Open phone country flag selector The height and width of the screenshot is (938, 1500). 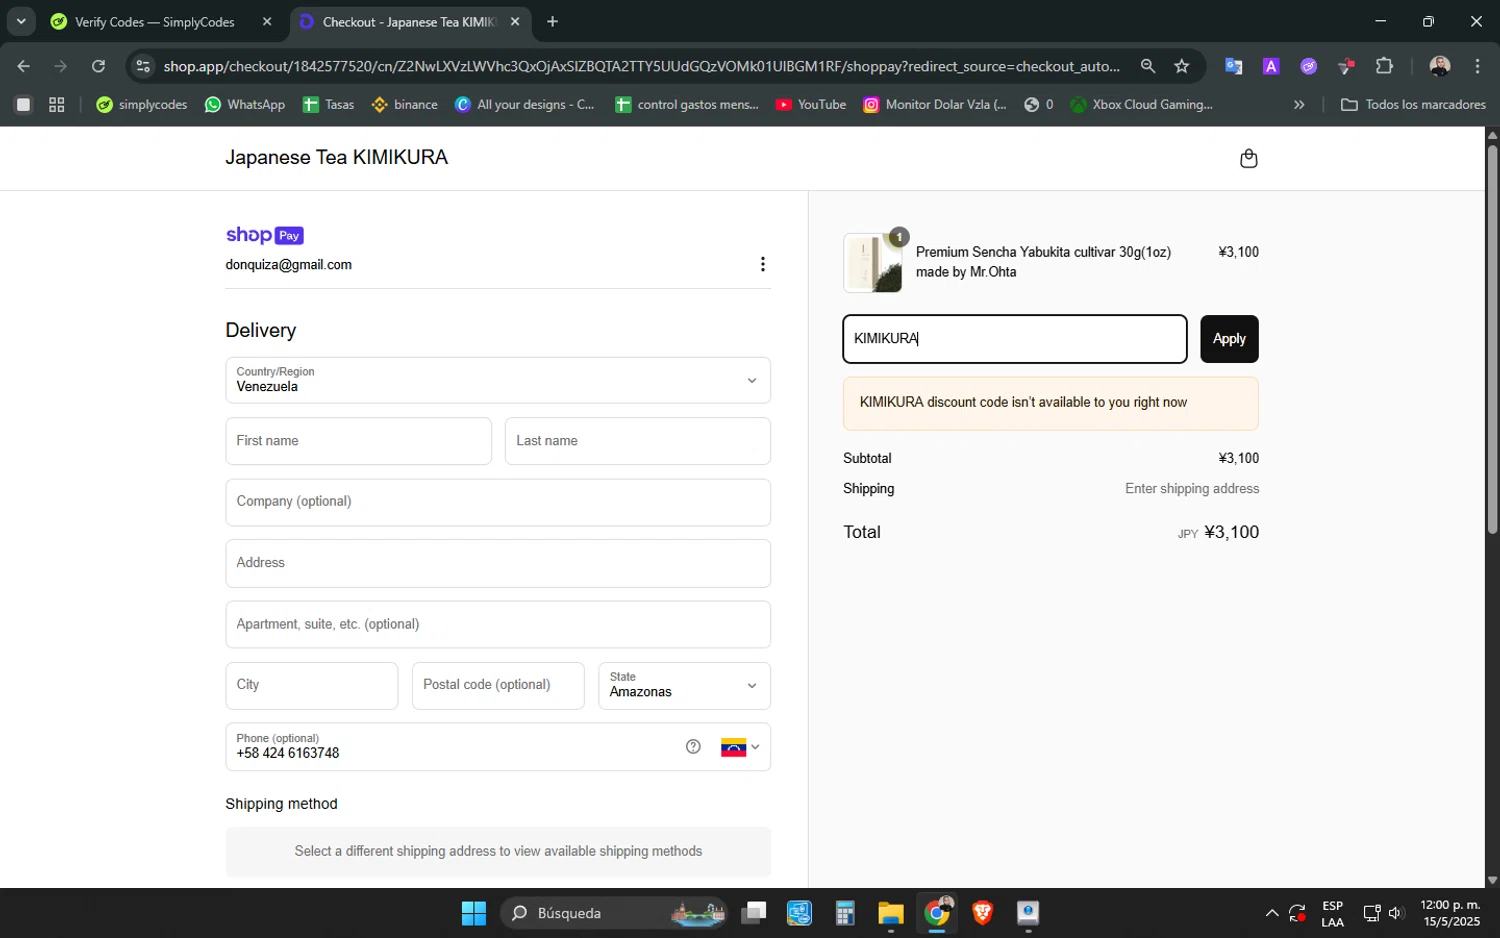click(740, 747)
